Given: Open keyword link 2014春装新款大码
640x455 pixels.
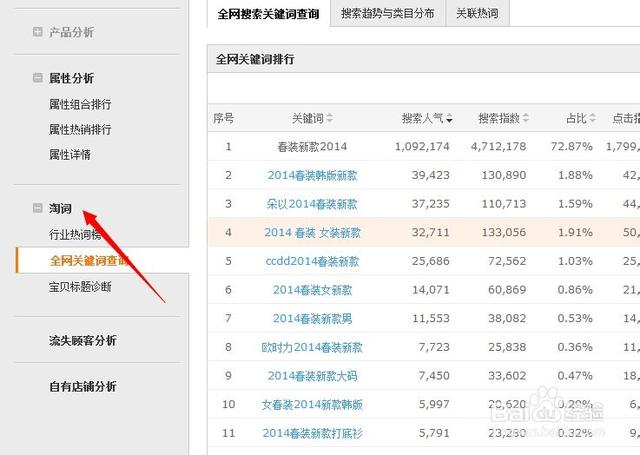Looking at the screenshot, I should click(x=312, y=376).
